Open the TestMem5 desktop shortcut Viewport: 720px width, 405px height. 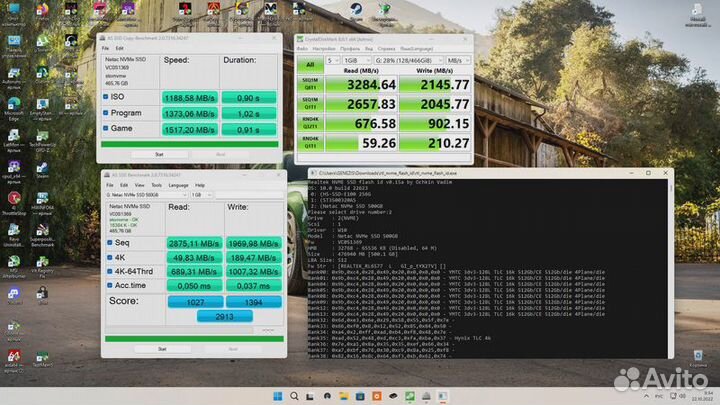click(x=42, y=359)
